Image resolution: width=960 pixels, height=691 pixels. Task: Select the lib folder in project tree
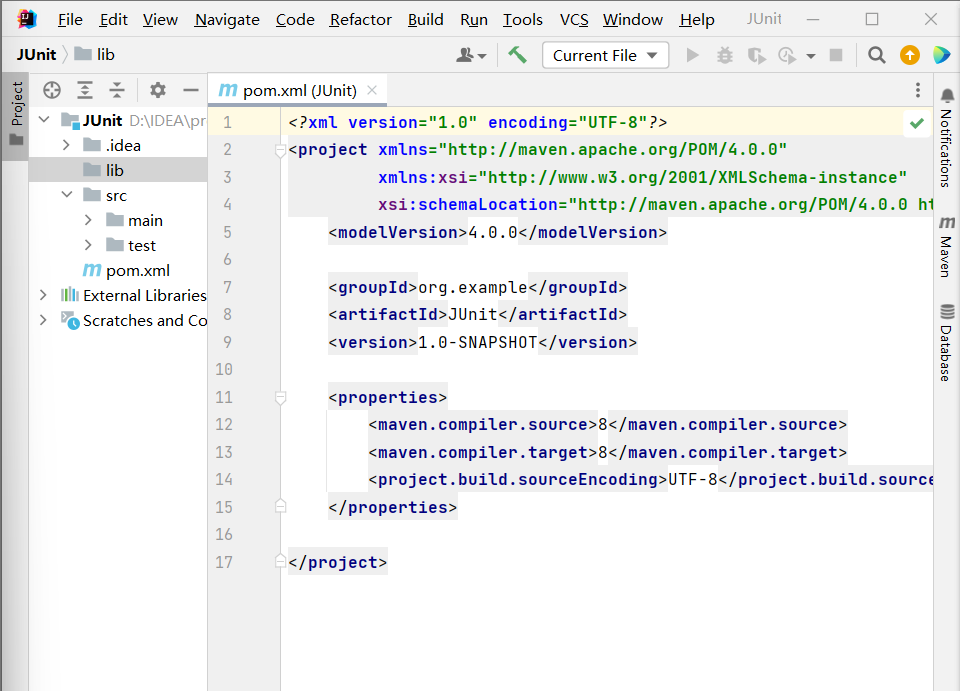point(118,170)
